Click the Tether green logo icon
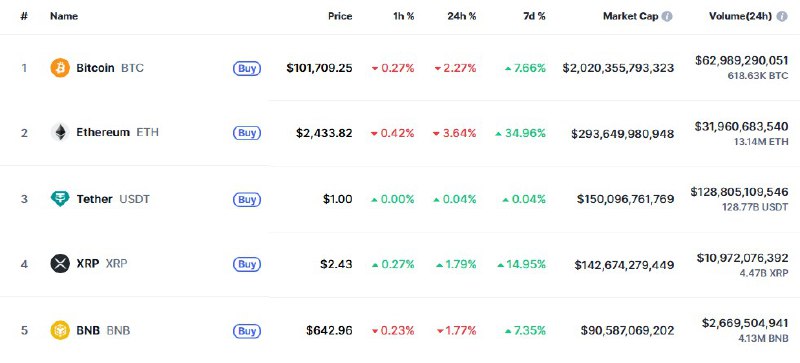The height and width of the screenshot is (363, 800). pos(60,199)
